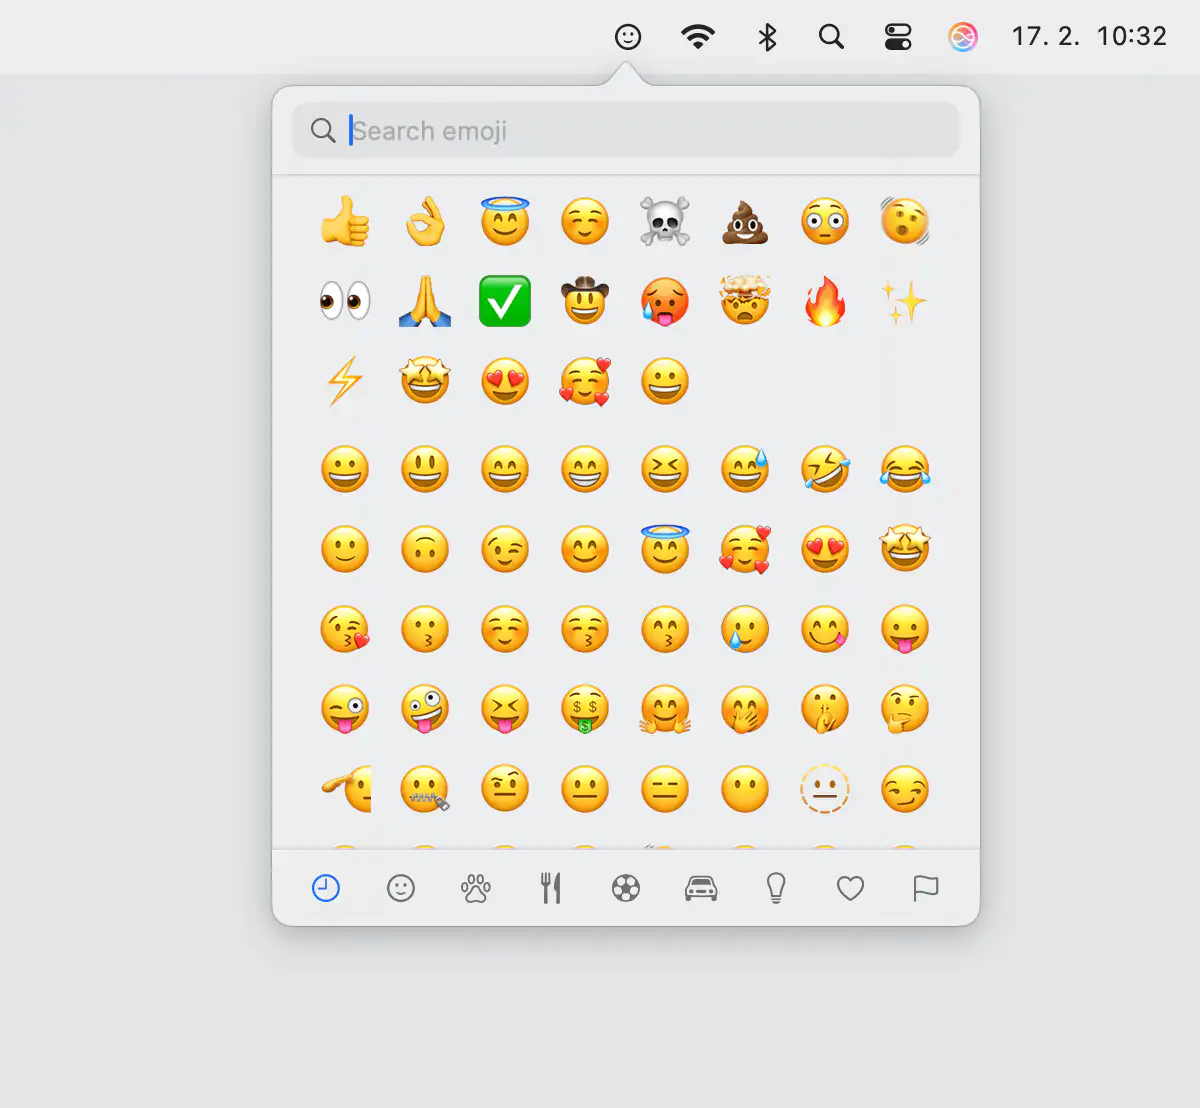Open the Smileys & People category tab
The height and width of the screenshot is (1108, 1200).
[401, 888]
